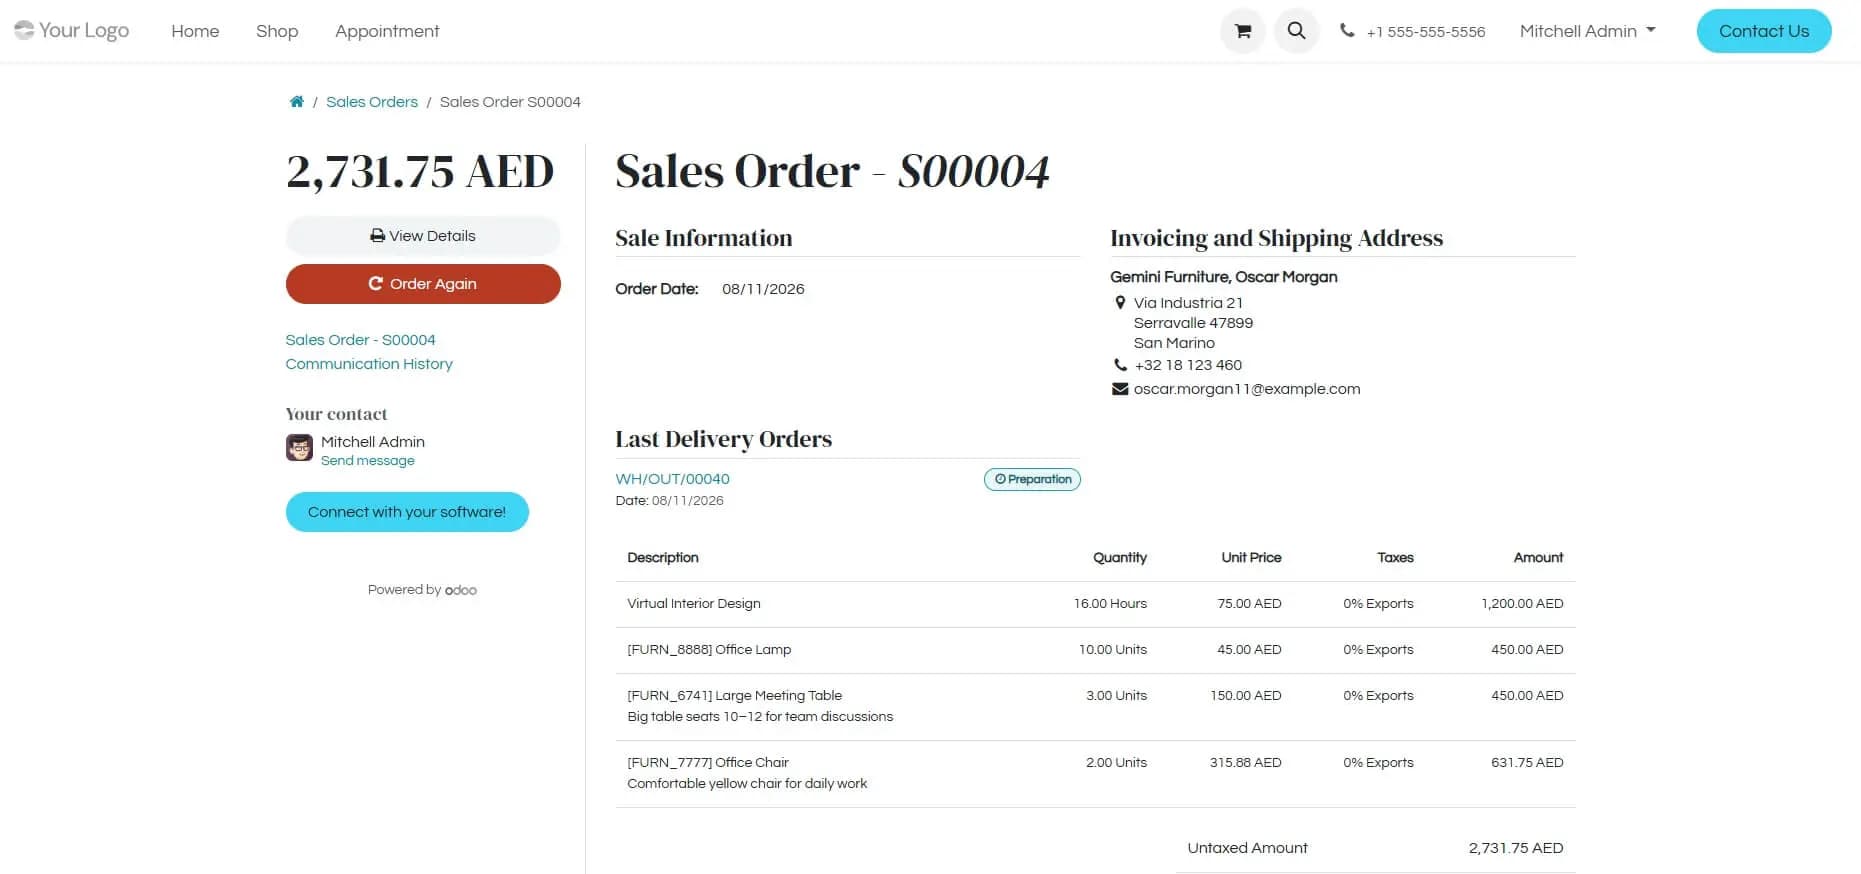This screenshot has width=1861, height=874.
Task: Click the Preparation status badge
Action: pyautogui.click(x=1032, y=479)
